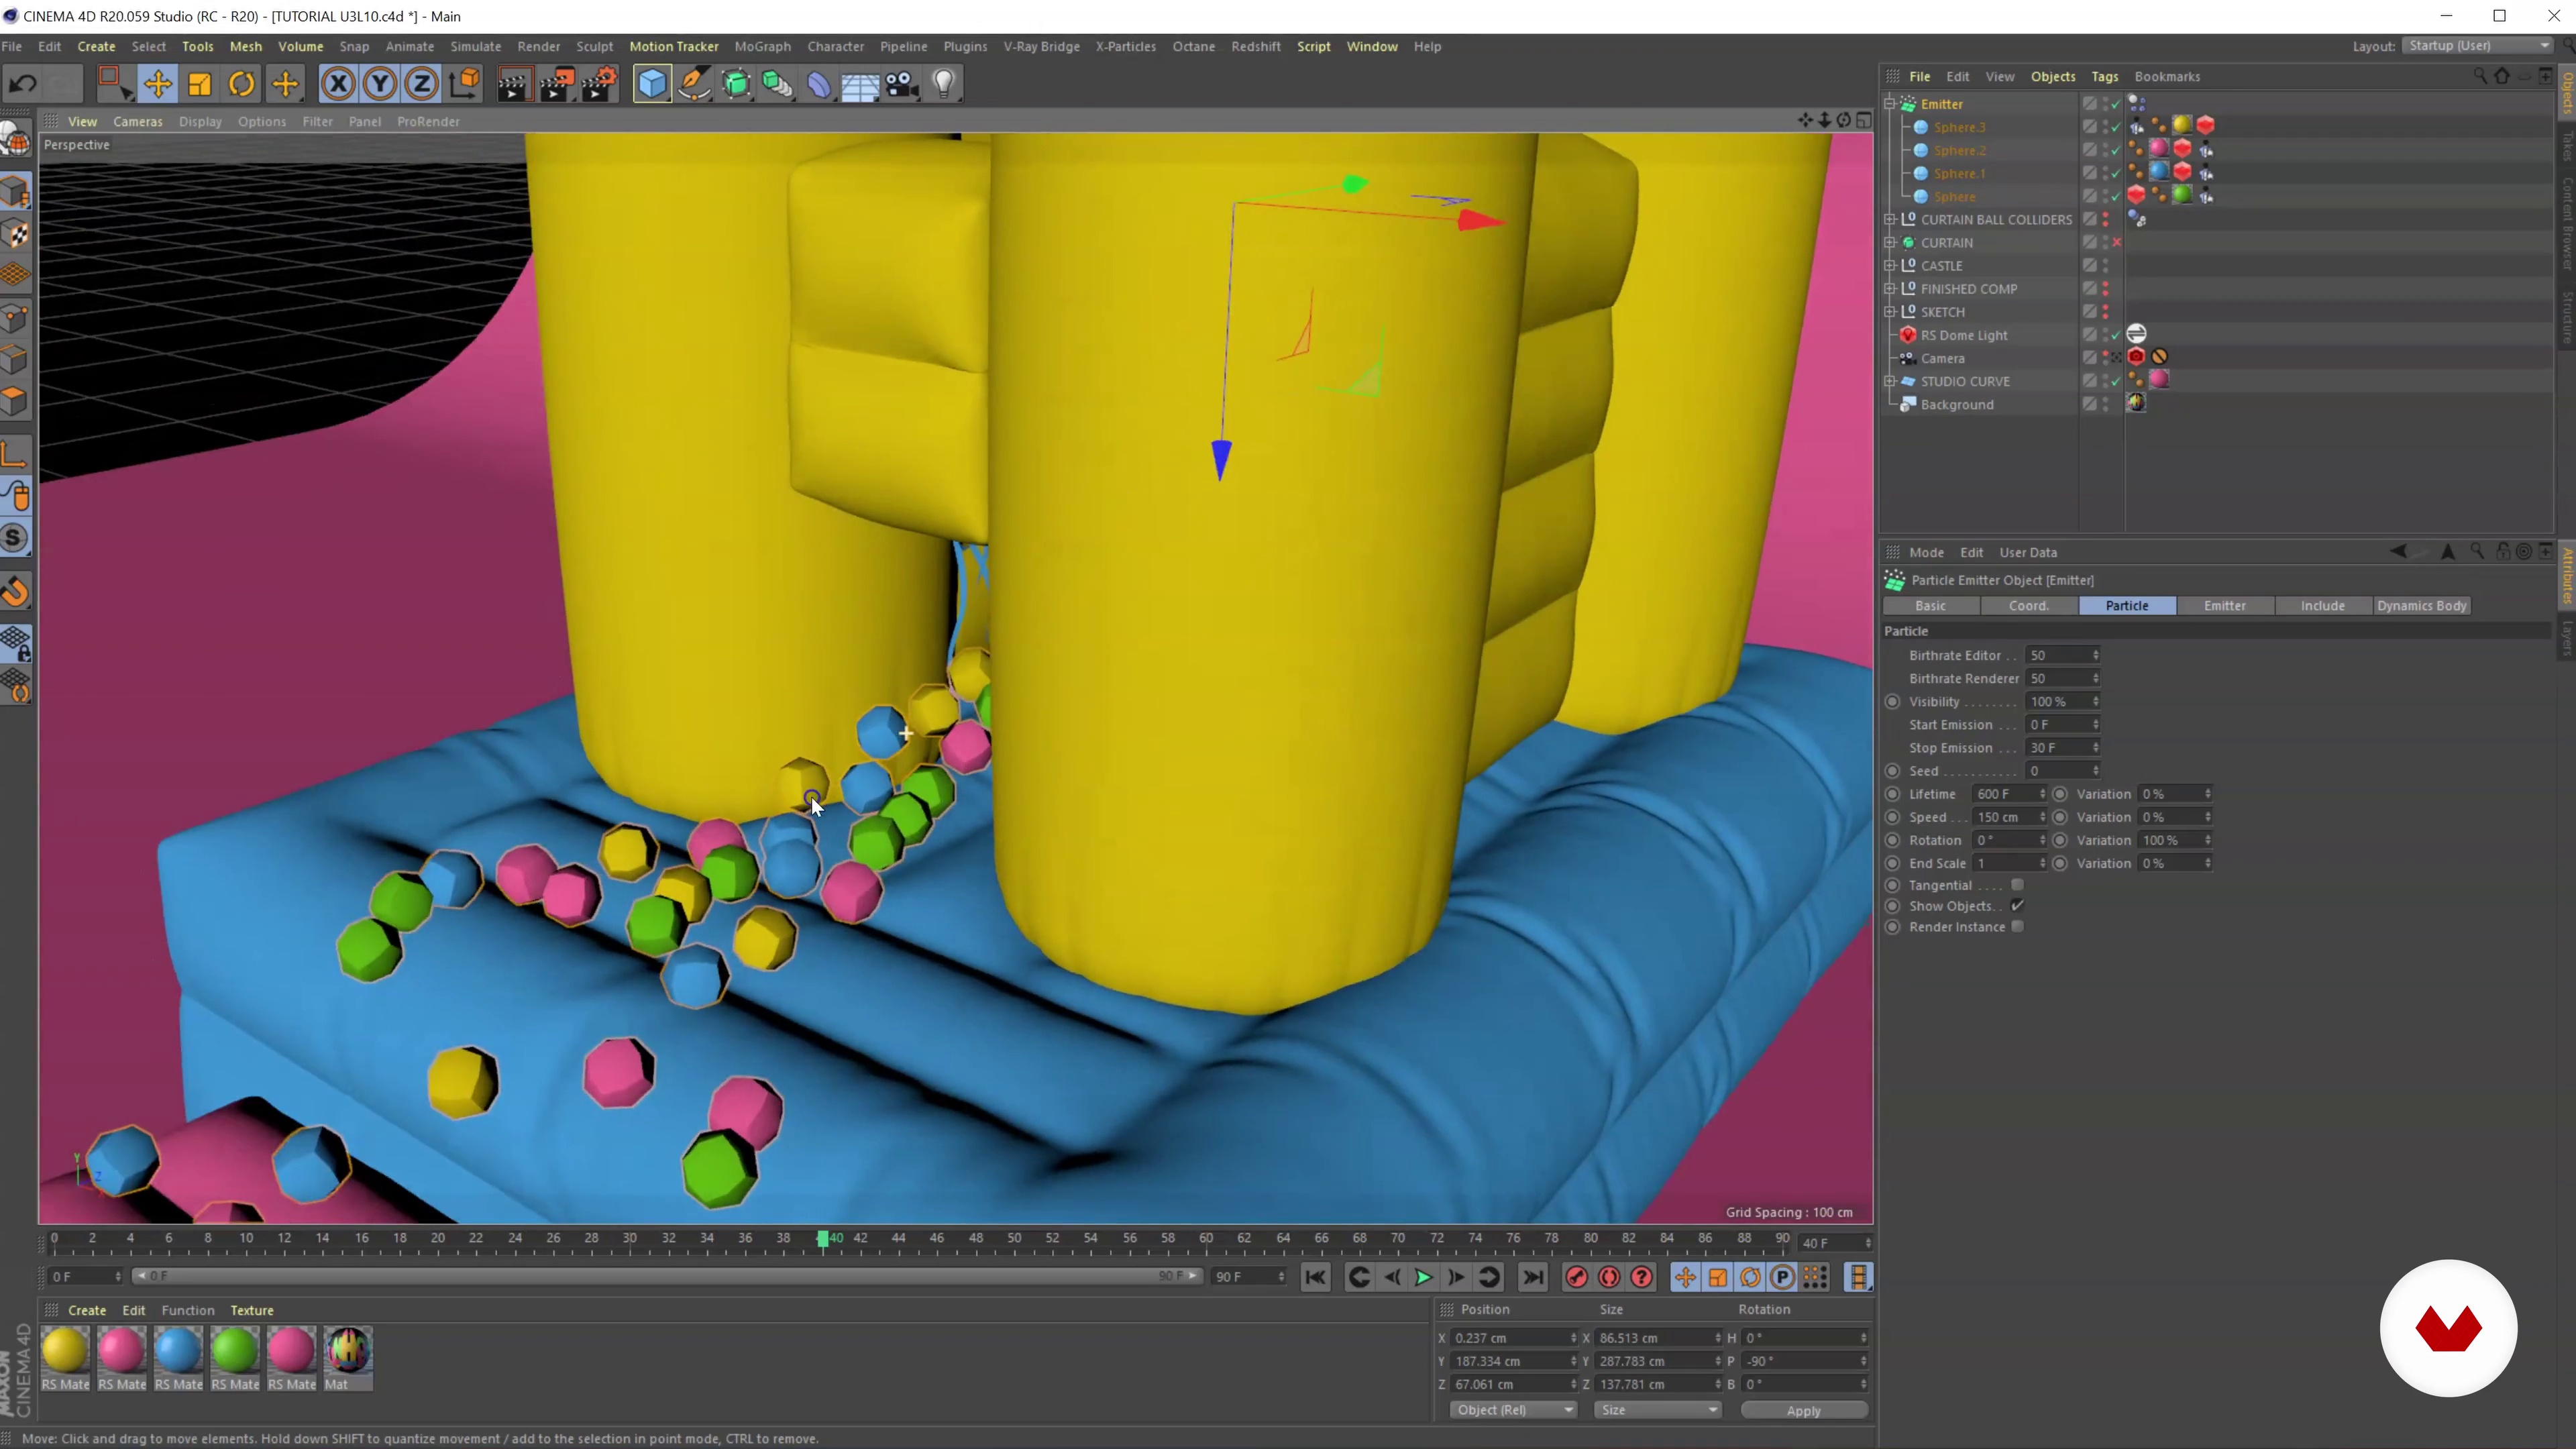Step to previous frame

pos(1391,1277)
